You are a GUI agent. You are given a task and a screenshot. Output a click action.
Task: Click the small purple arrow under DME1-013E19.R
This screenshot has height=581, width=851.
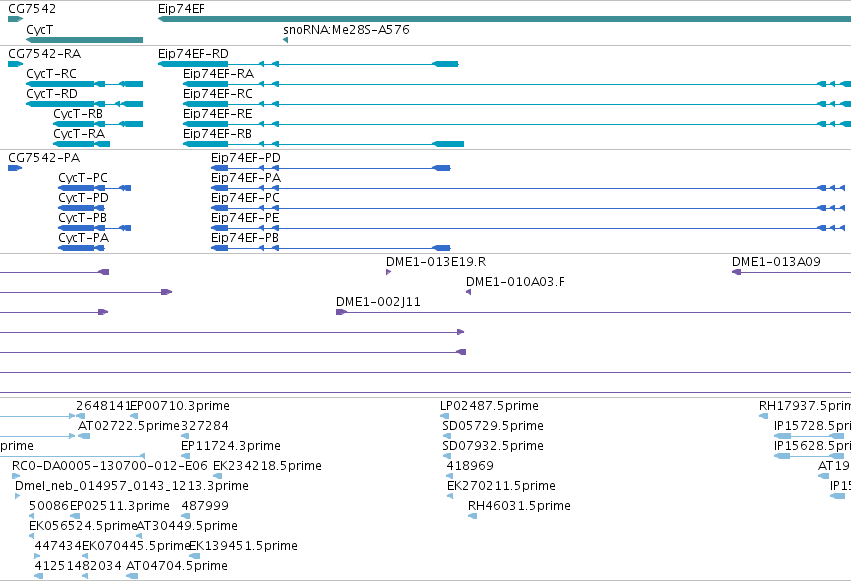pos(388,272)
